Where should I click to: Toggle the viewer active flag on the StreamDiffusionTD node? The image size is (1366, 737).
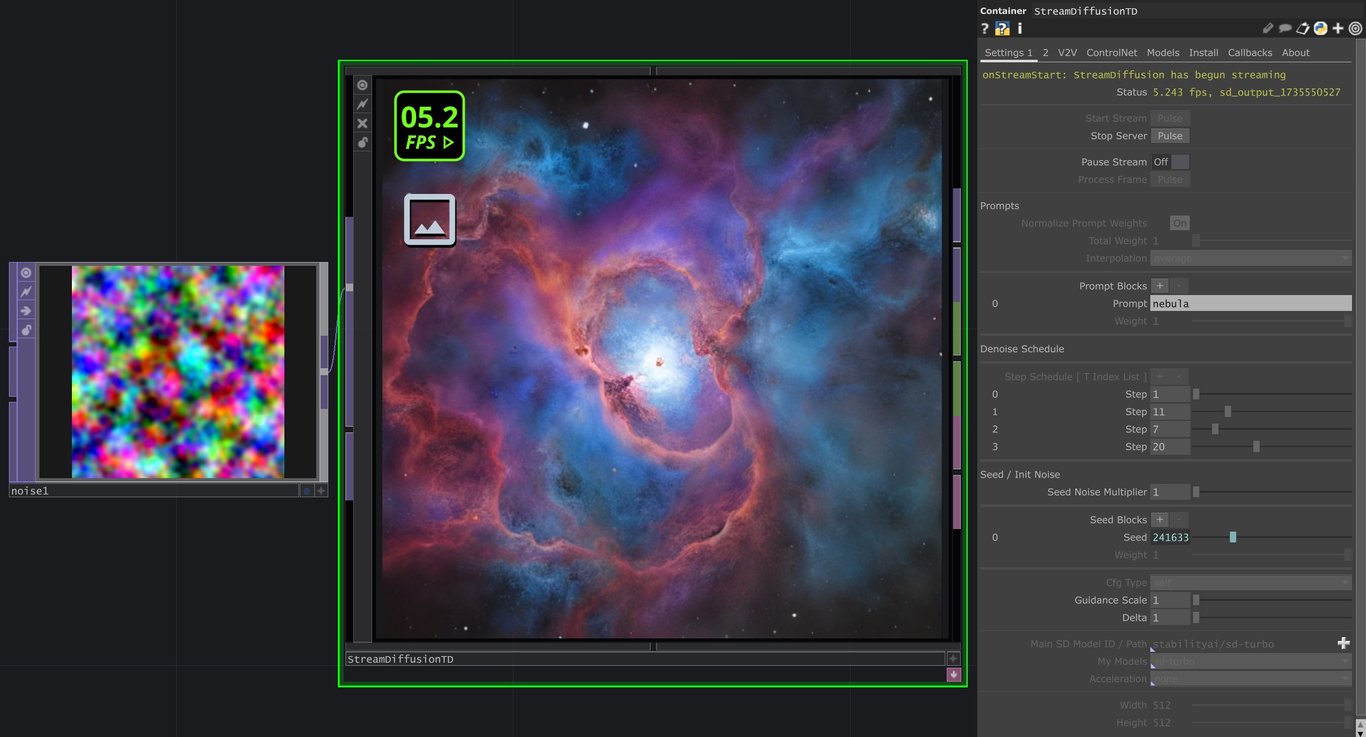tap(362, 84)
